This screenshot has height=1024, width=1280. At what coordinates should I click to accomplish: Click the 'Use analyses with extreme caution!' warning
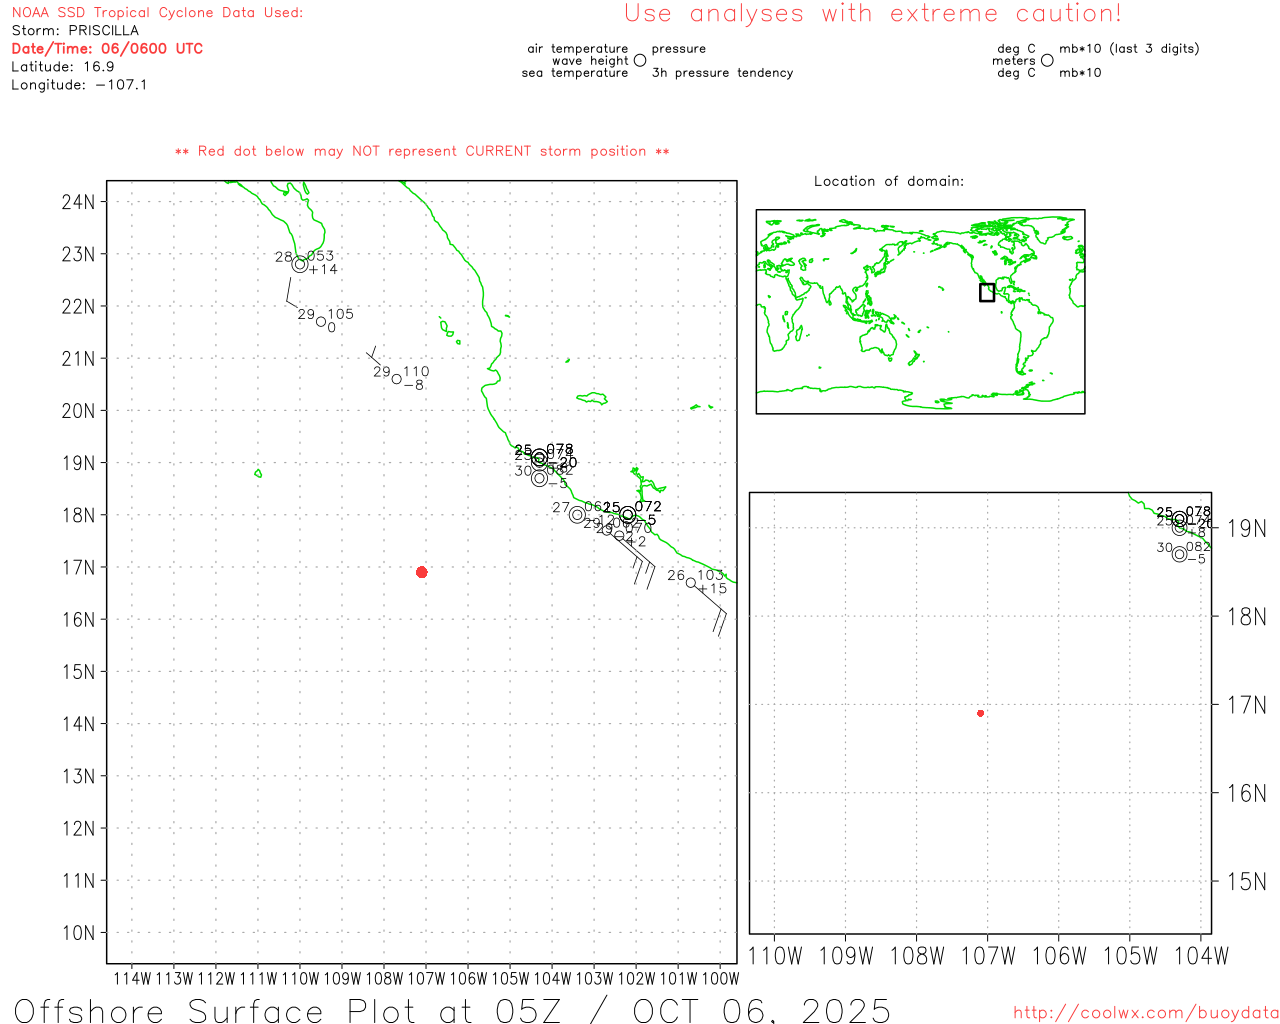(x=872, y=14)
